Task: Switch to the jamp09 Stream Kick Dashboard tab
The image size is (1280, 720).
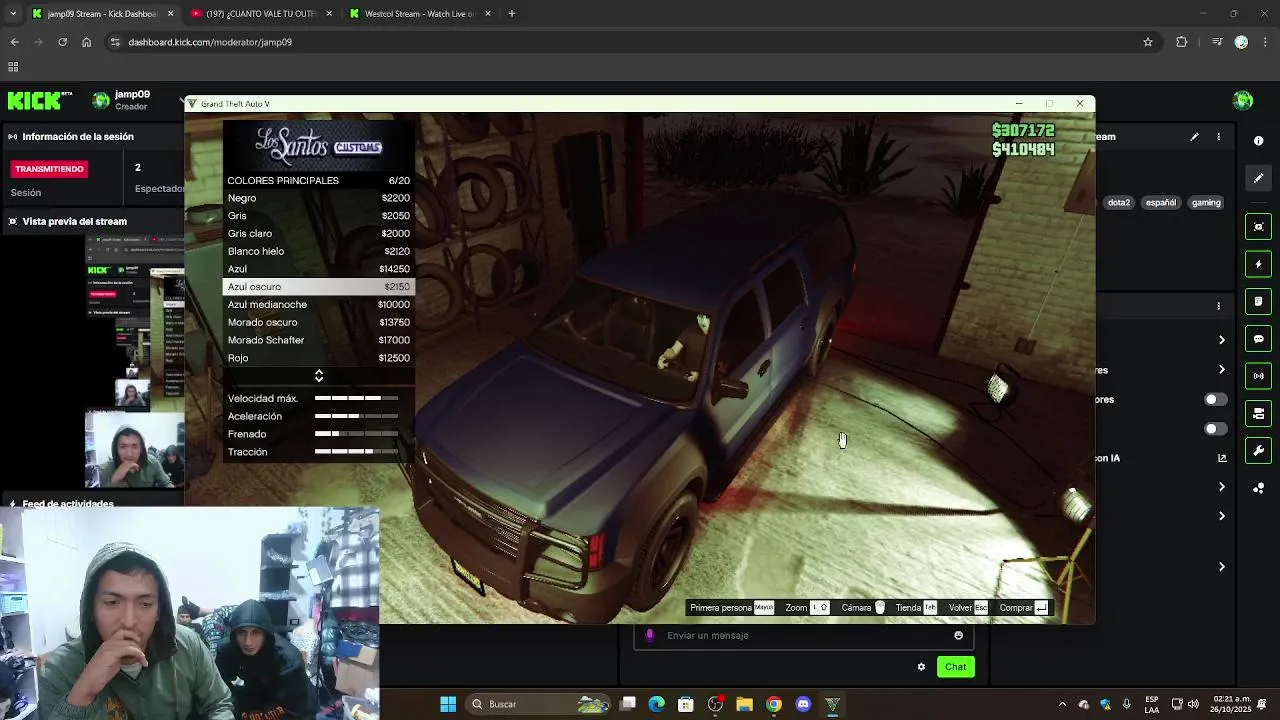Action: click(x=102, y=14)
